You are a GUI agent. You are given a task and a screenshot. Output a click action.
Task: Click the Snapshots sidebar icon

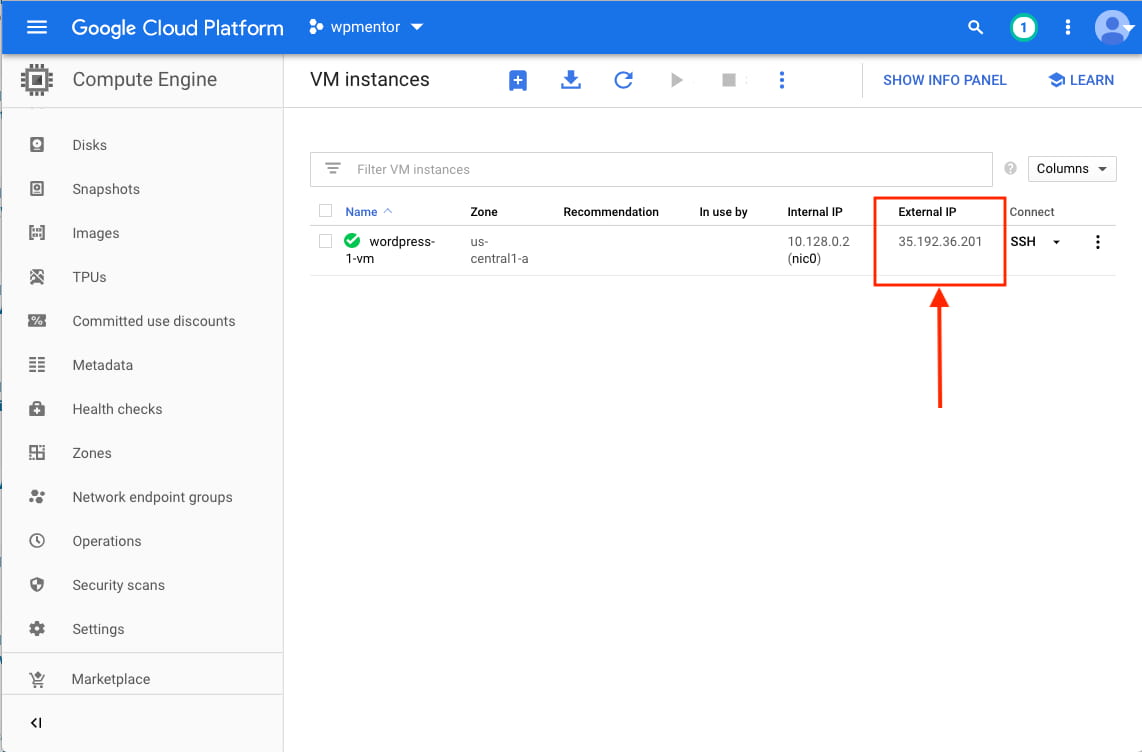pos(36,189)
